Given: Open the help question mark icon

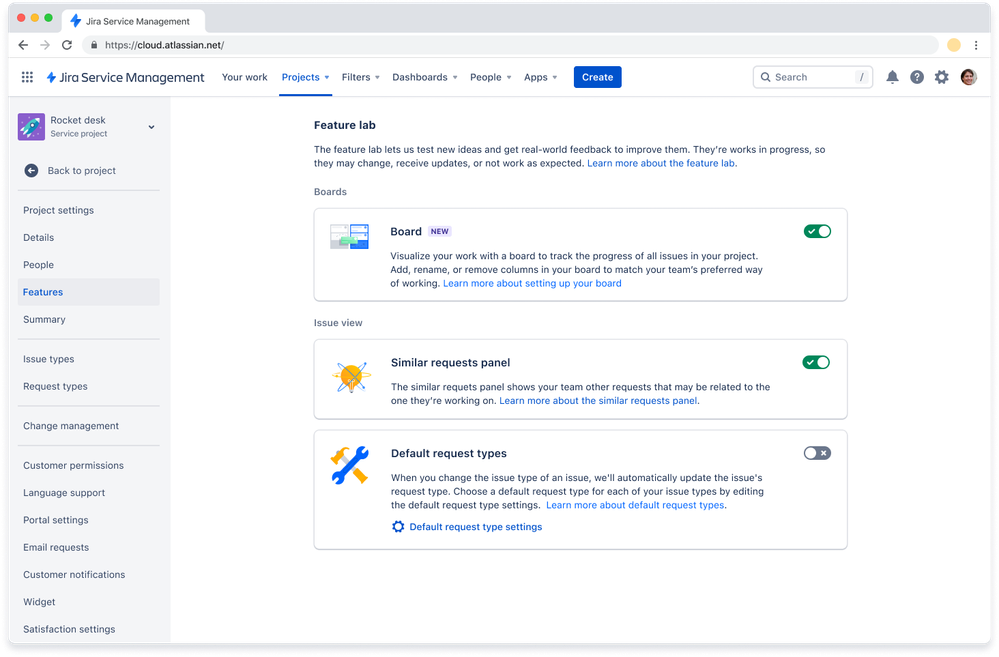Looking at the screenshot, I should [x=917, y=77].
